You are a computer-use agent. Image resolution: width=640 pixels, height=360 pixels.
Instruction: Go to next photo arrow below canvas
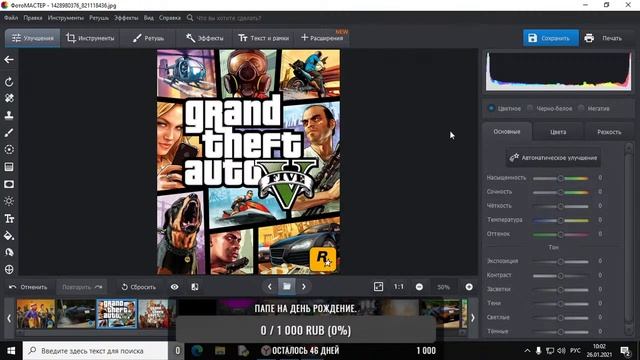click(304, 287)
